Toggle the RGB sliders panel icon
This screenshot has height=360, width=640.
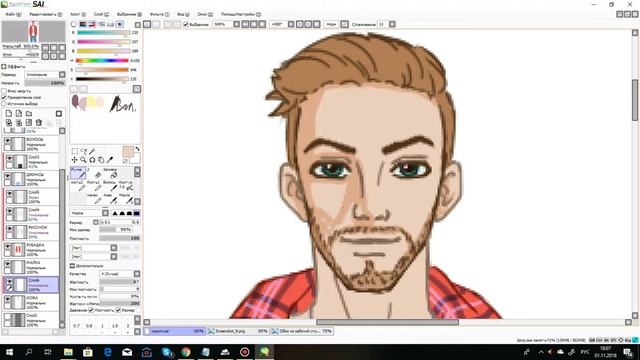[83, 24]
